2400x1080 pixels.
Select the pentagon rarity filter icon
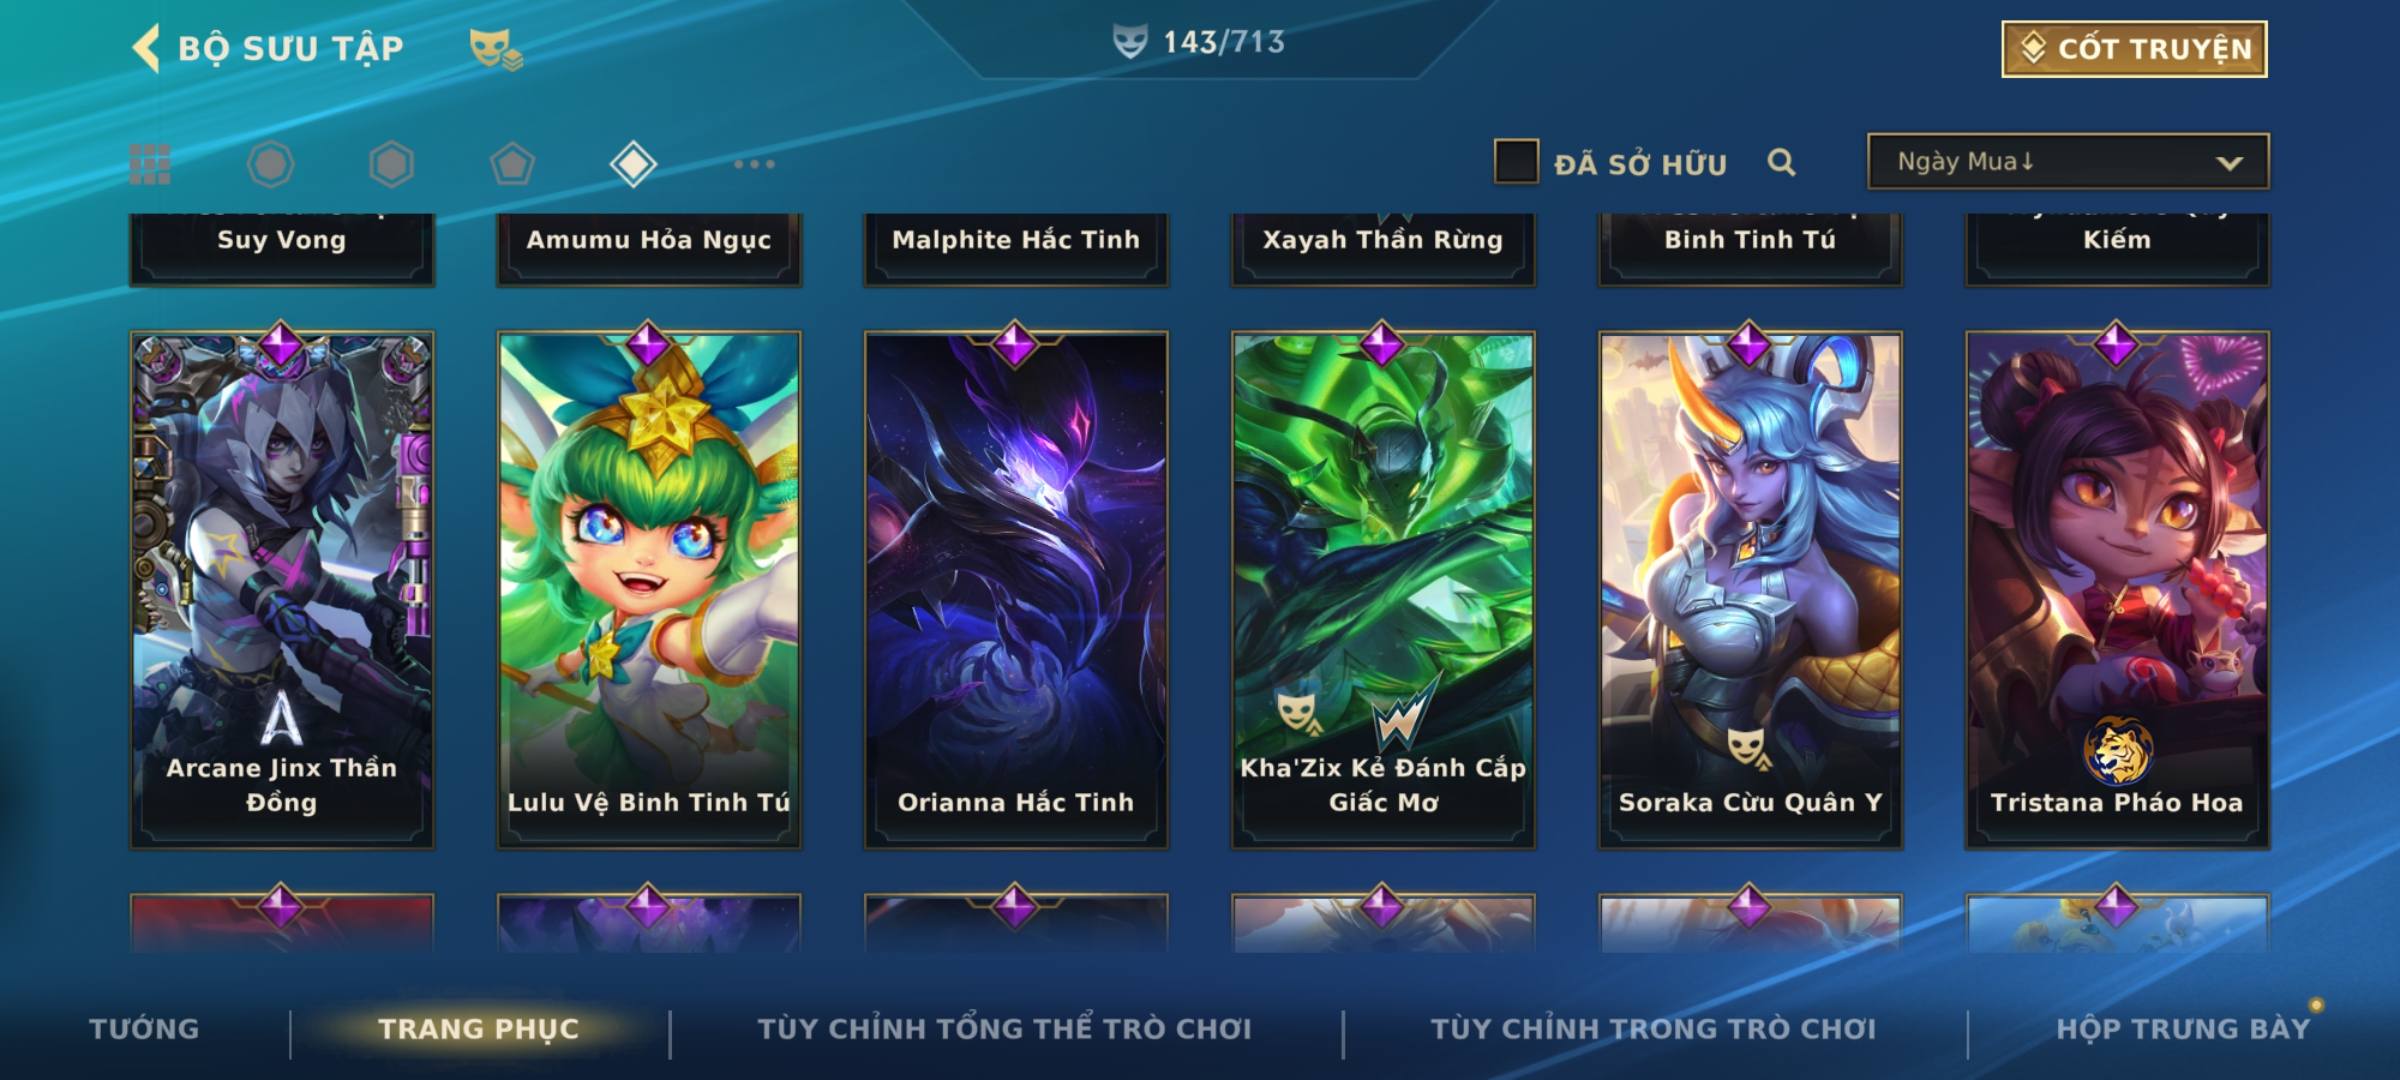click(512, 164)
